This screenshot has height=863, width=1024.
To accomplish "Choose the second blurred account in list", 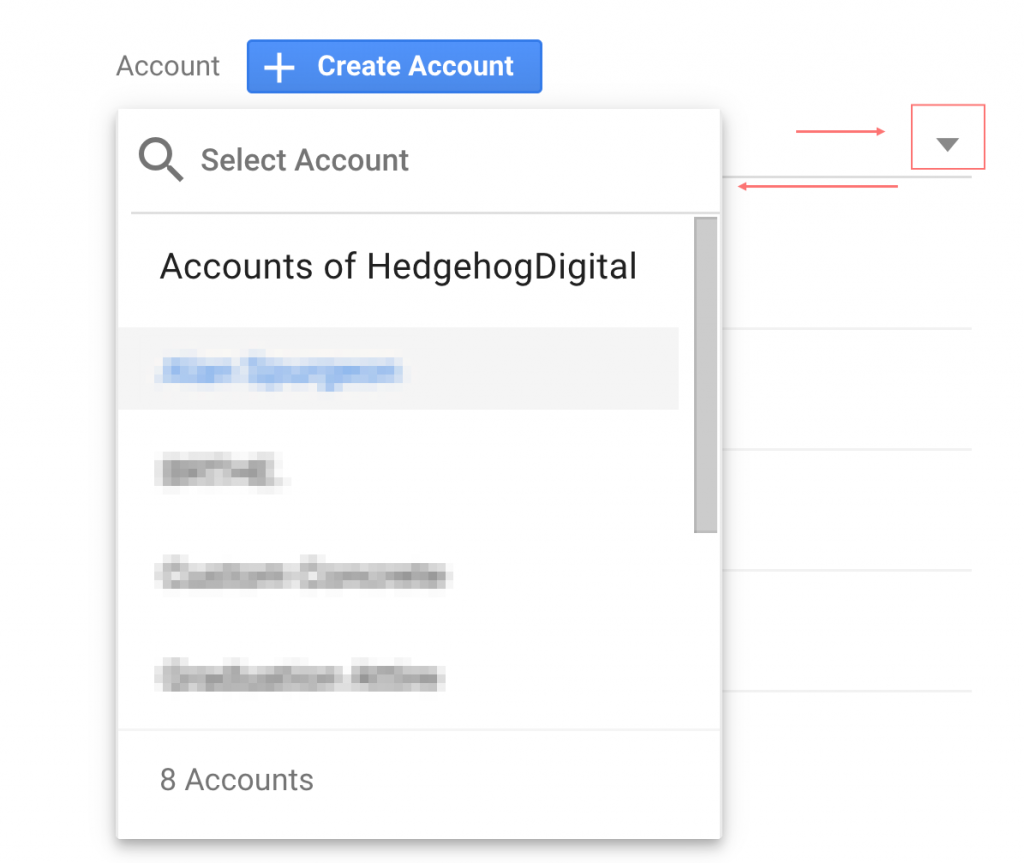I will coord(220,473).
